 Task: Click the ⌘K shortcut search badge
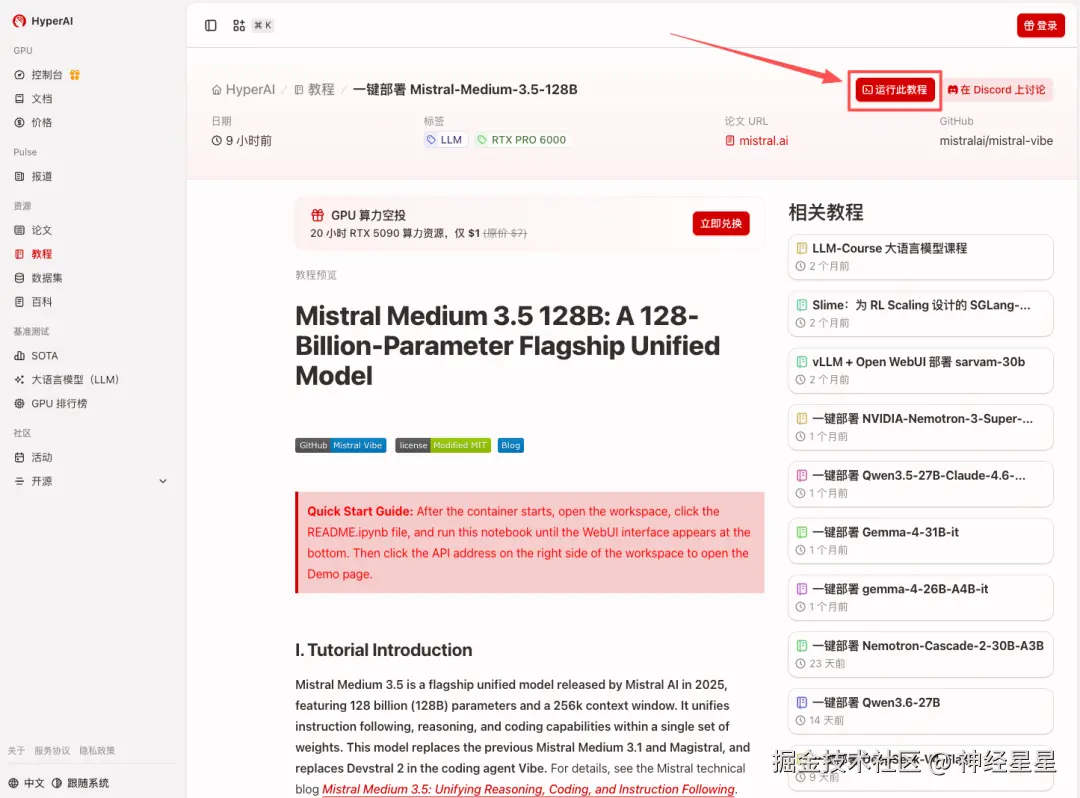point(262,25)
